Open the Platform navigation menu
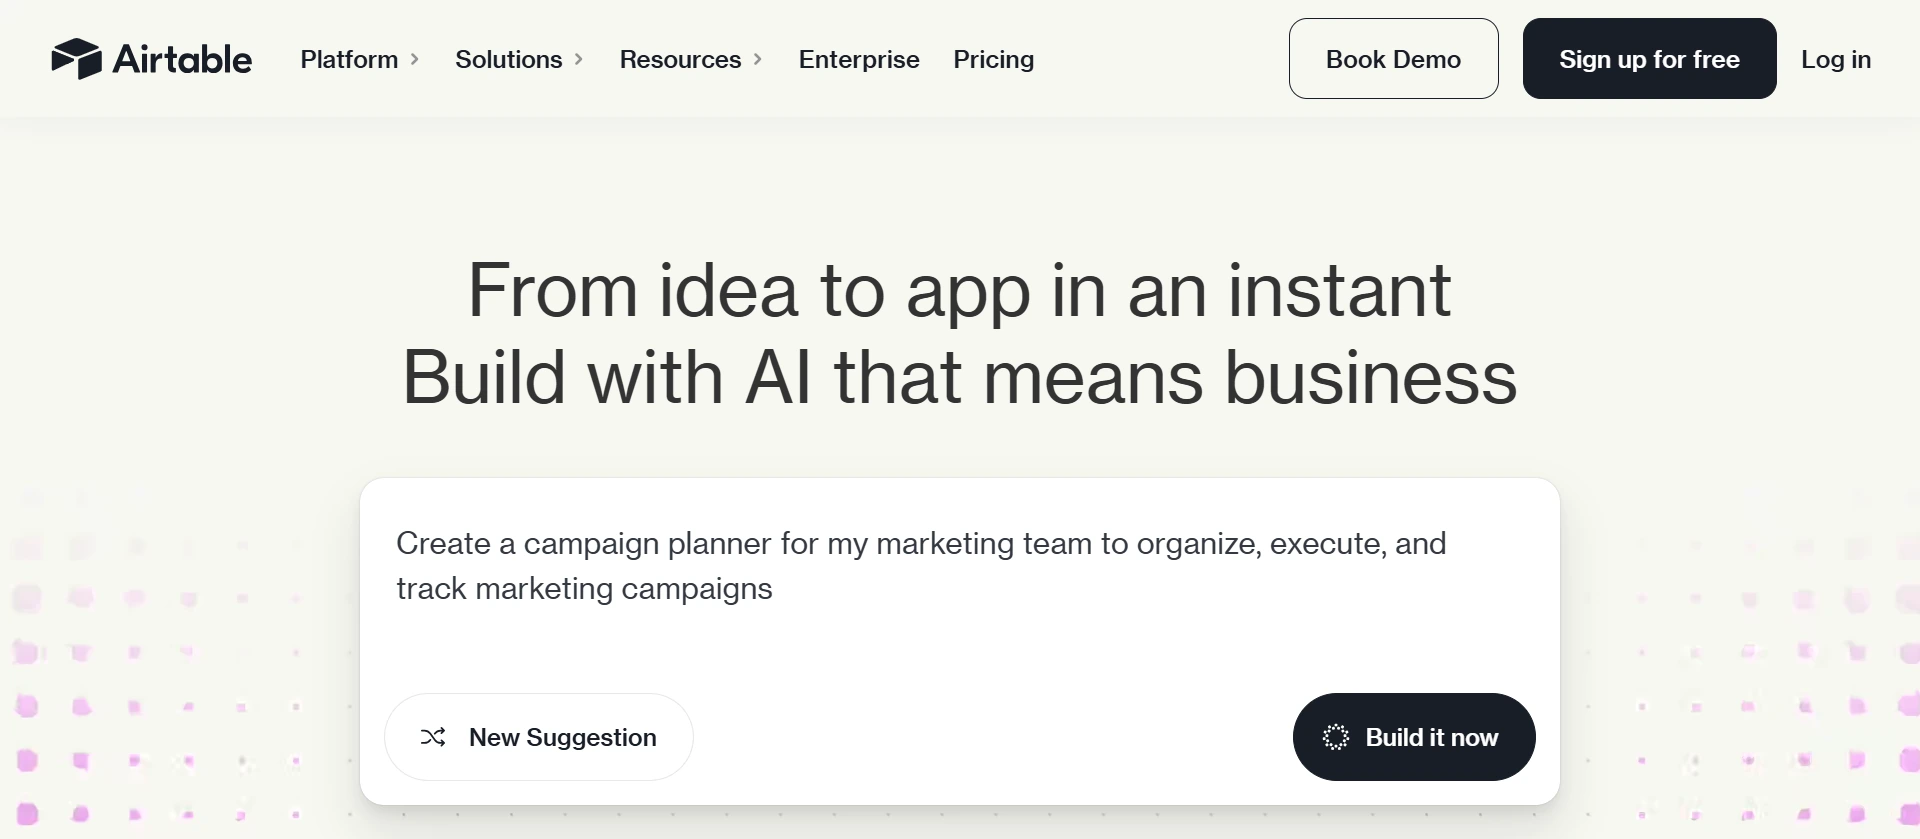Image resolution: width=1920 pixels, height=839 pixels. click(348, 59)
